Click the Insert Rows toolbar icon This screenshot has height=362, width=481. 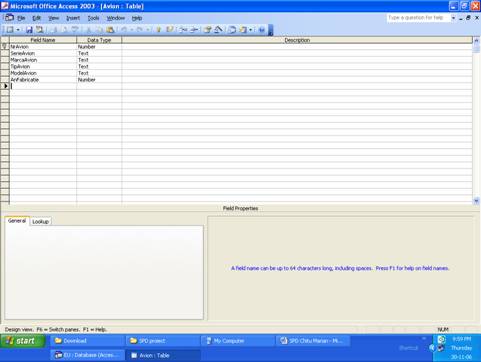tap(183, 30)
